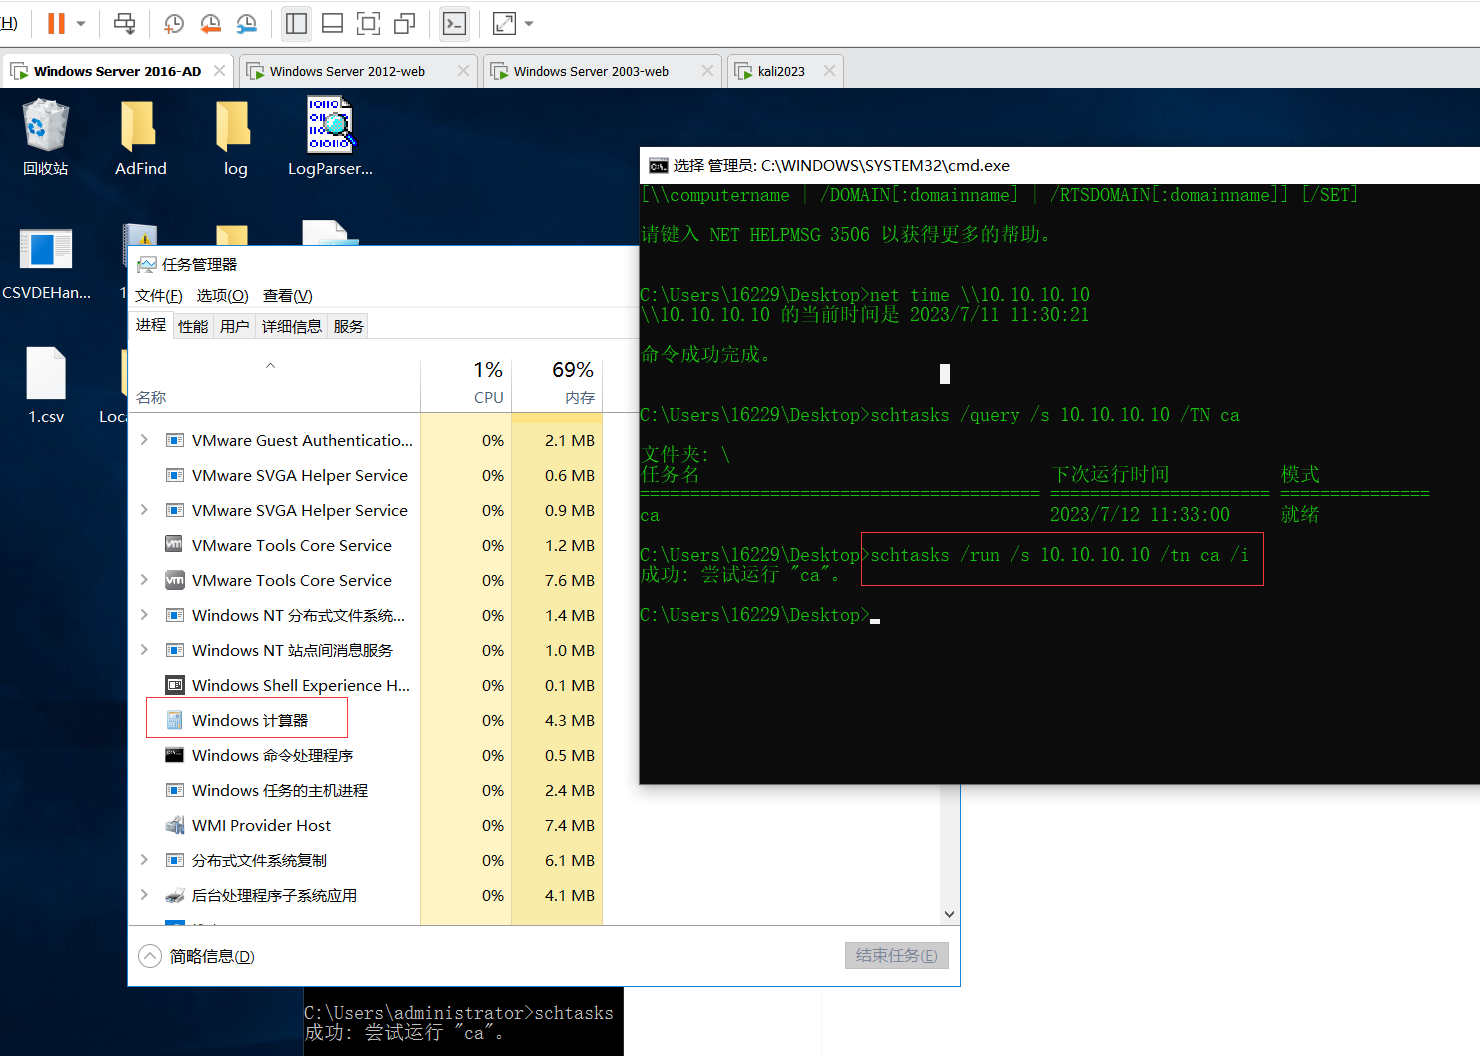Open the snapshot manager icon
The width and height of the screenshot is (1480, 1056).
[246, 23]
